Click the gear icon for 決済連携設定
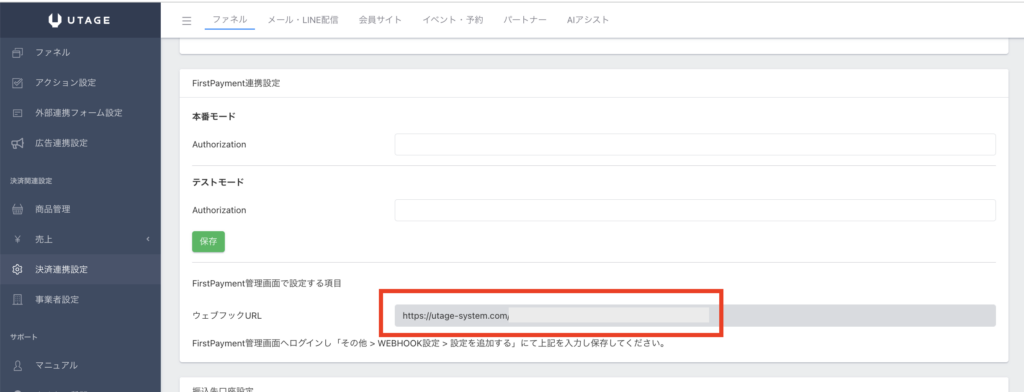 [x=18, y=270]
